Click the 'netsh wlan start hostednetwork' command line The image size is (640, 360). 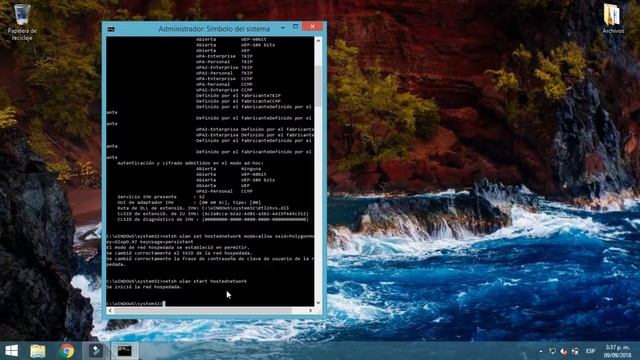[x=176, y=281]
